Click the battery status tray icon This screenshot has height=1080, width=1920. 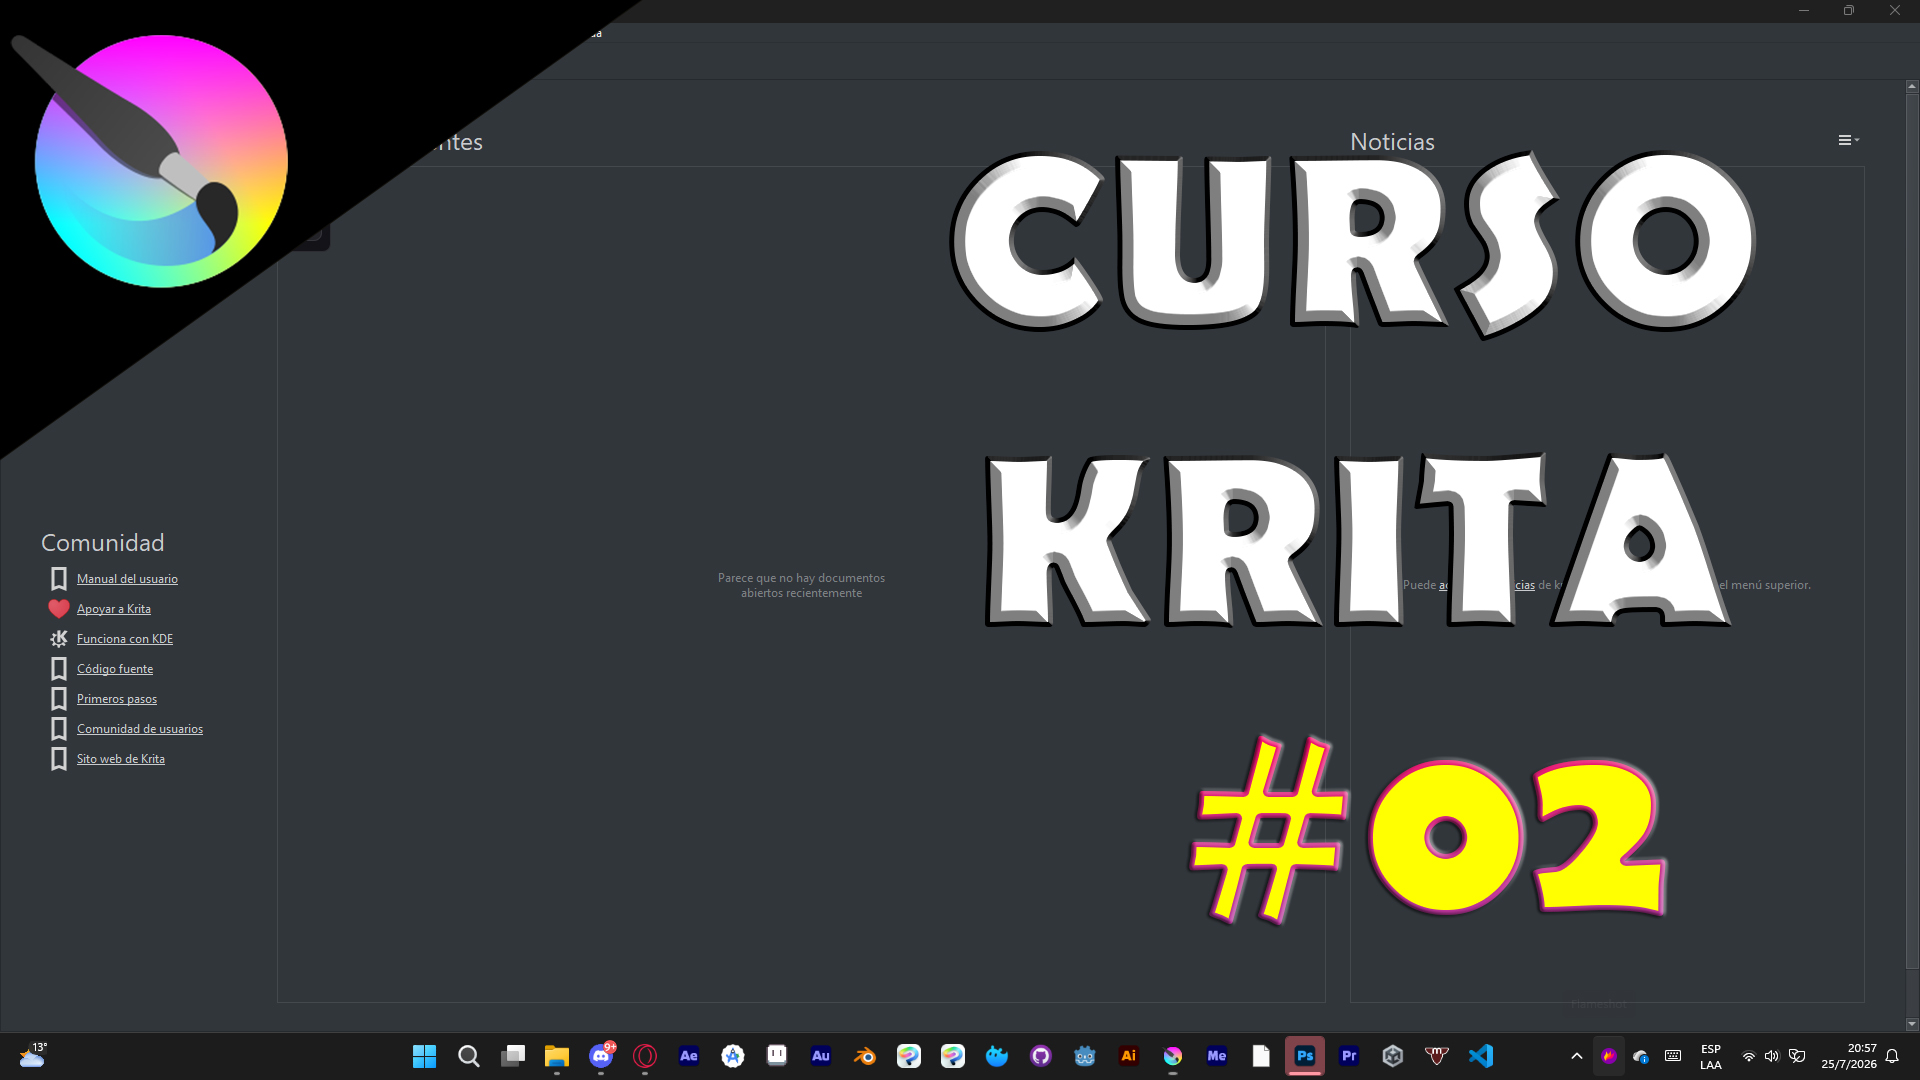(1797, 1056)
